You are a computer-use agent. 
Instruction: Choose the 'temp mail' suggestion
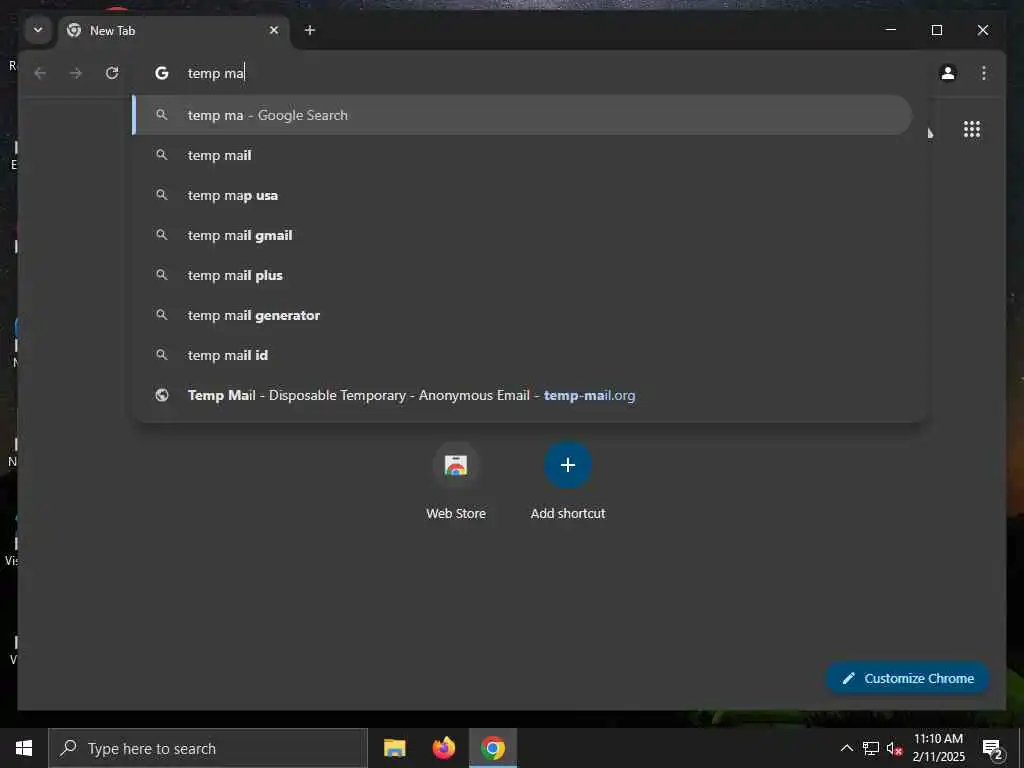522,155
